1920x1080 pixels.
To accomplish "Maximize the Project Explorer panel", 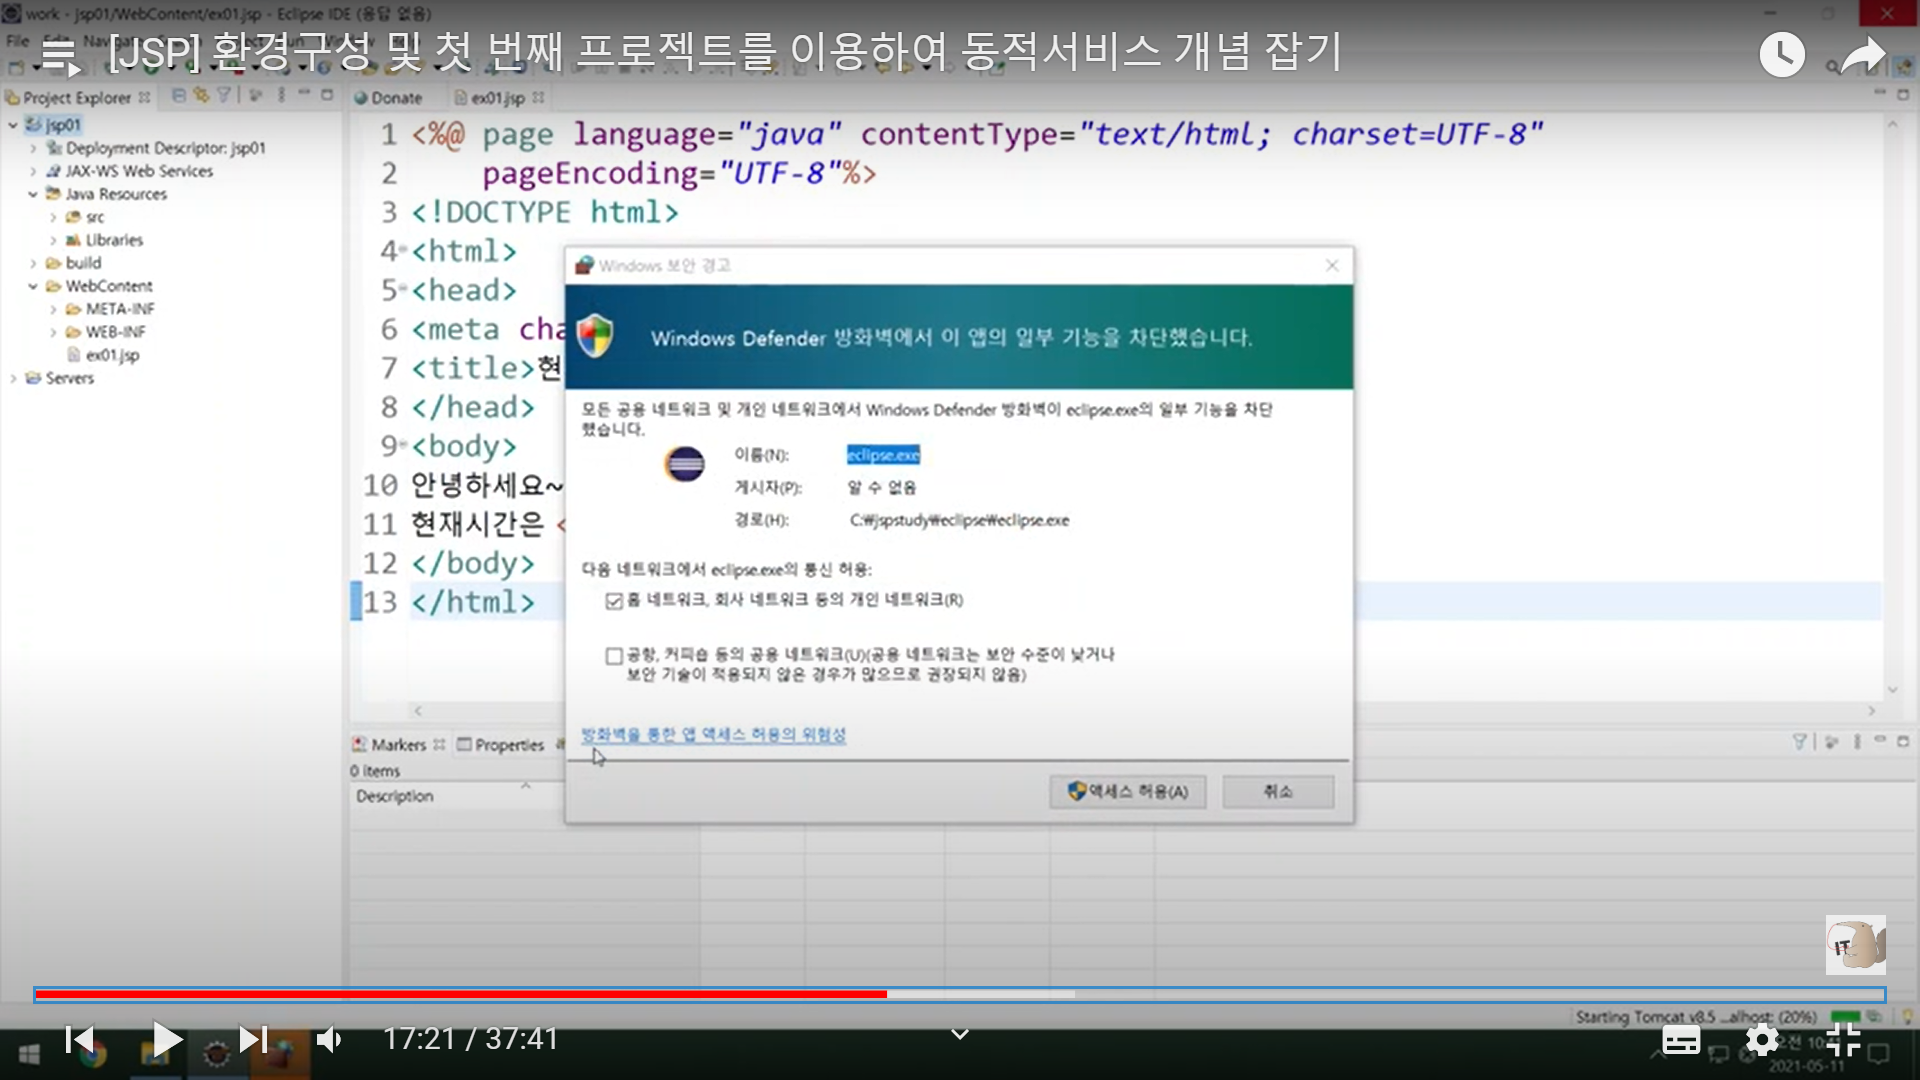I will 327,95.
